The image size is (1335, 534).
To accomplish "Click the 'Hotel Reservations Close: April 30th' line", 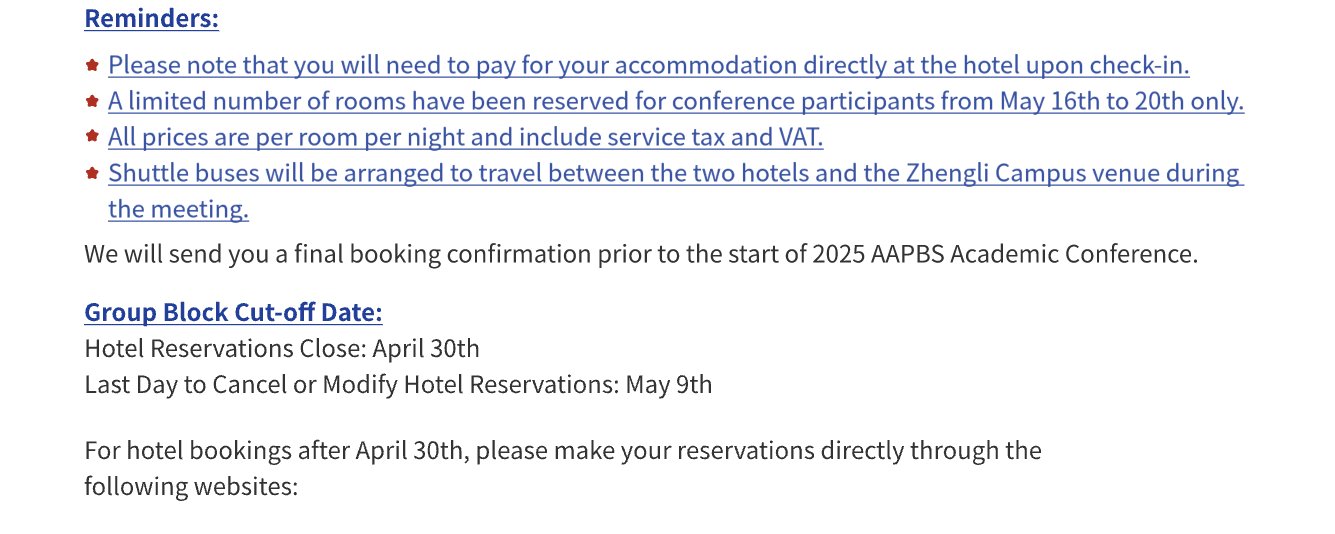I will coord(282,349).
